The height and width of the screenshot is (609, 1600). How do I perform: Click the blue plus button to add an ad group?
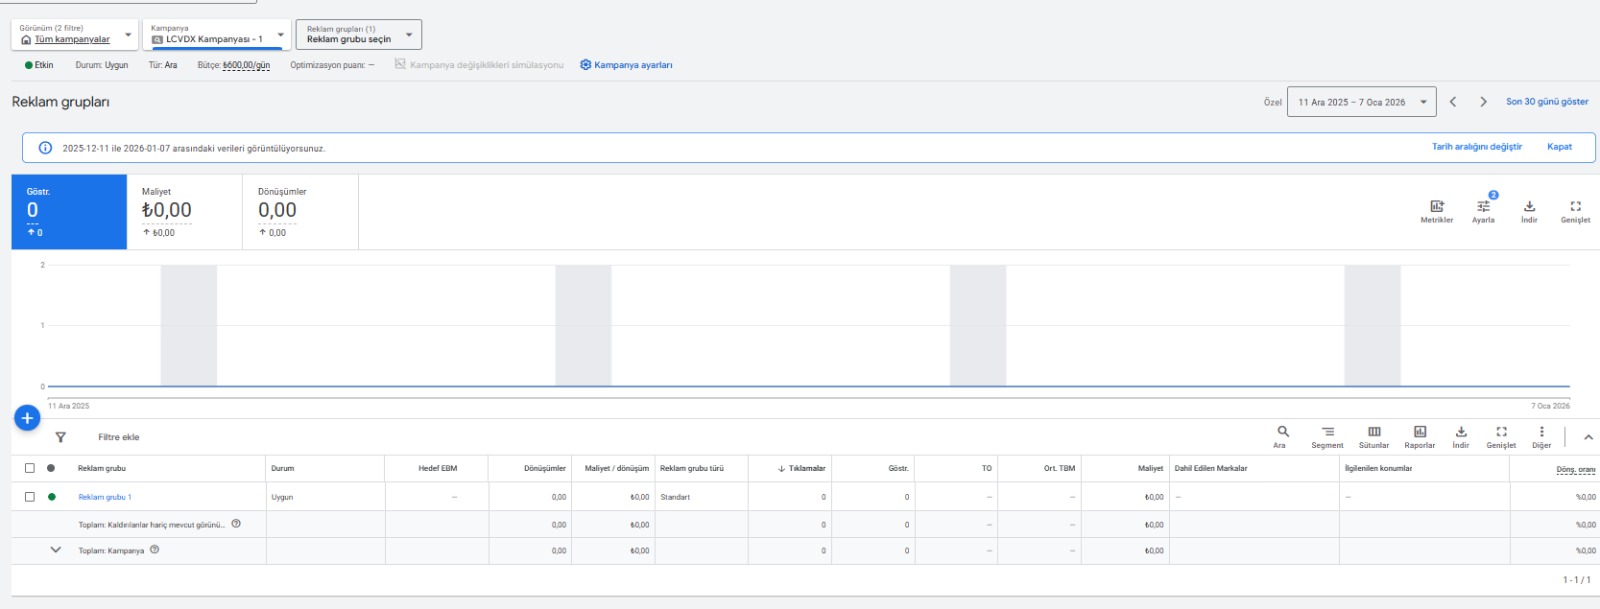click(x=27, y=418)
